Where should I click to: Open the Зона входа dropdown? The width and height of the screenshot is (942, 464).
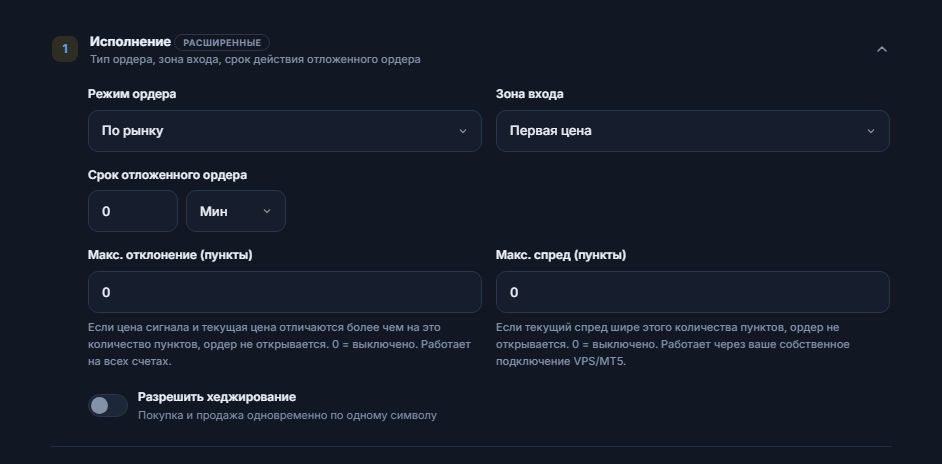click(x=692, y=131)
